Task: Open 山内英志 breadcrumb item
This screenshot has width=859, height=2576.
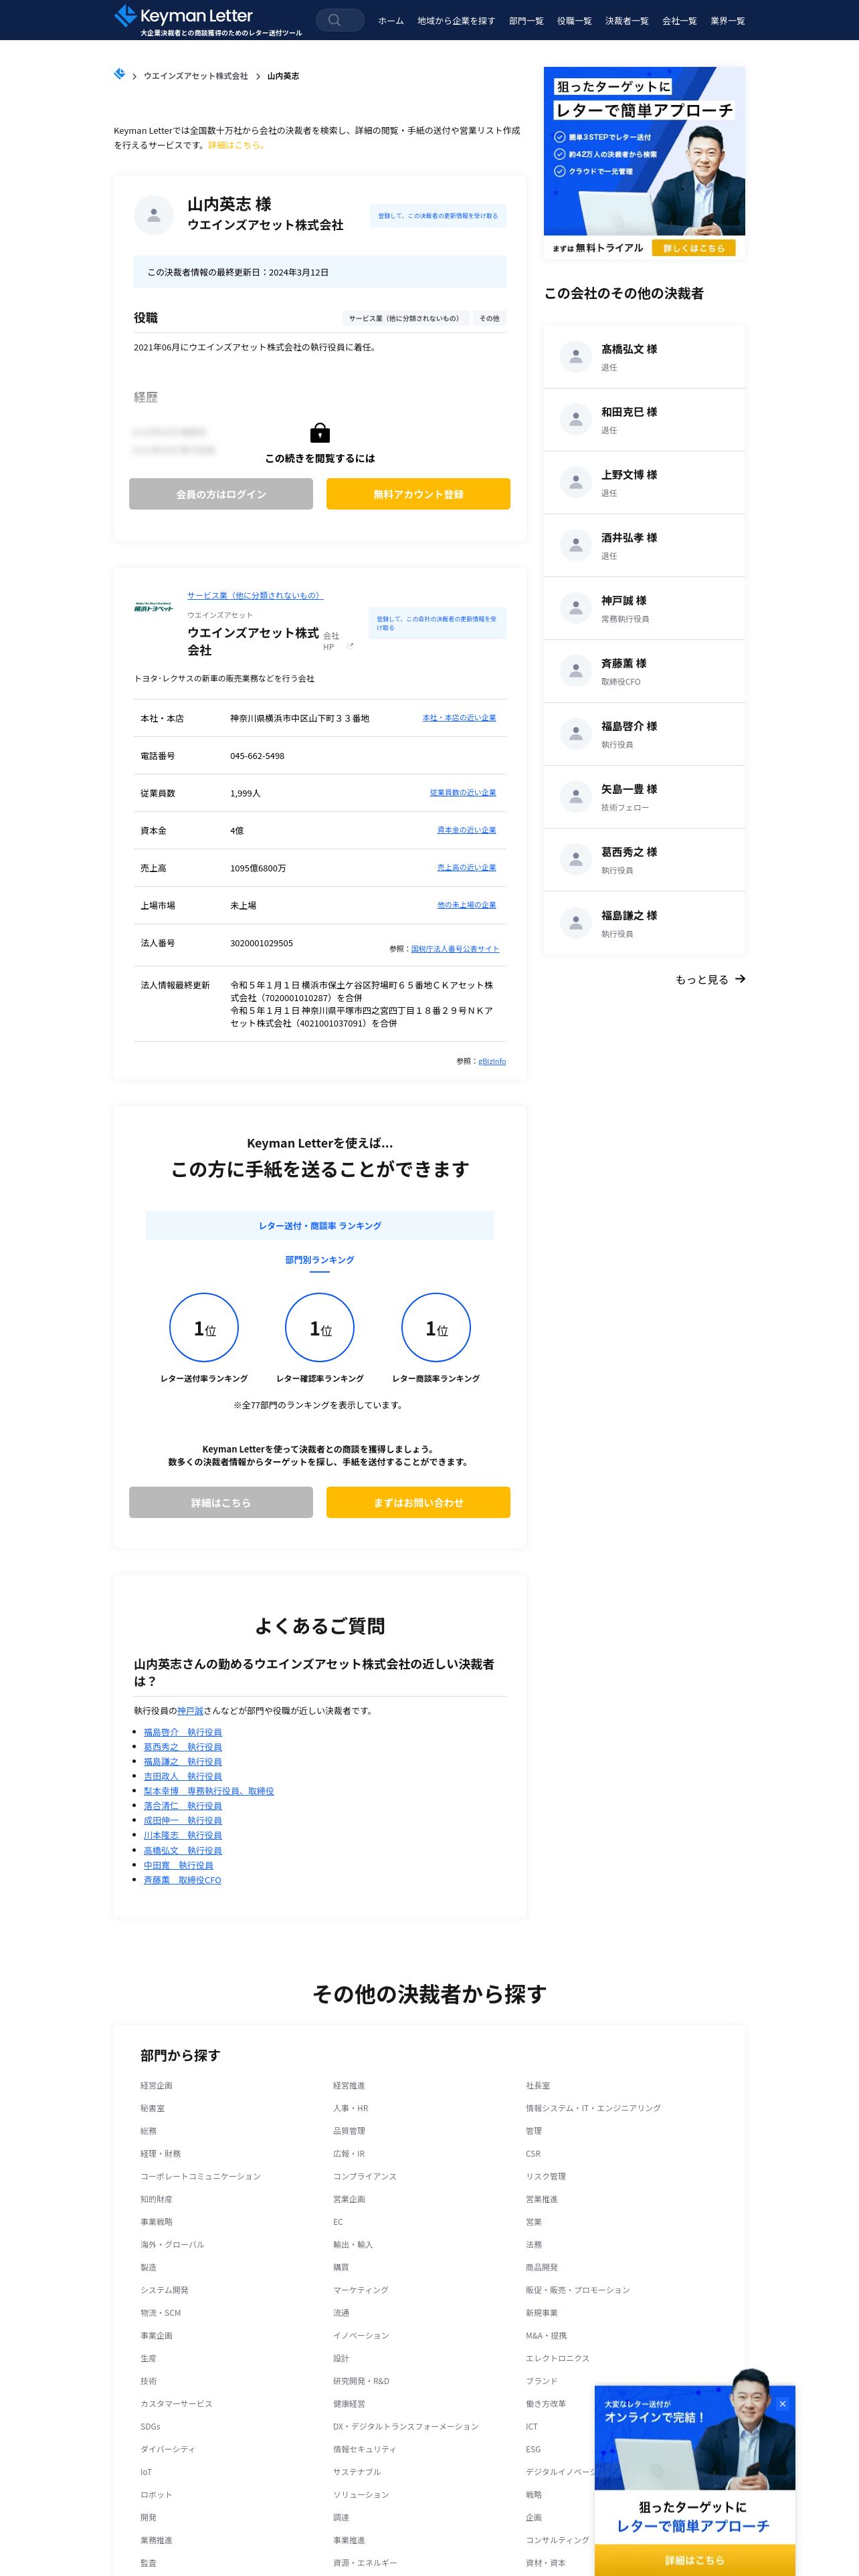Action: point(283,76)
